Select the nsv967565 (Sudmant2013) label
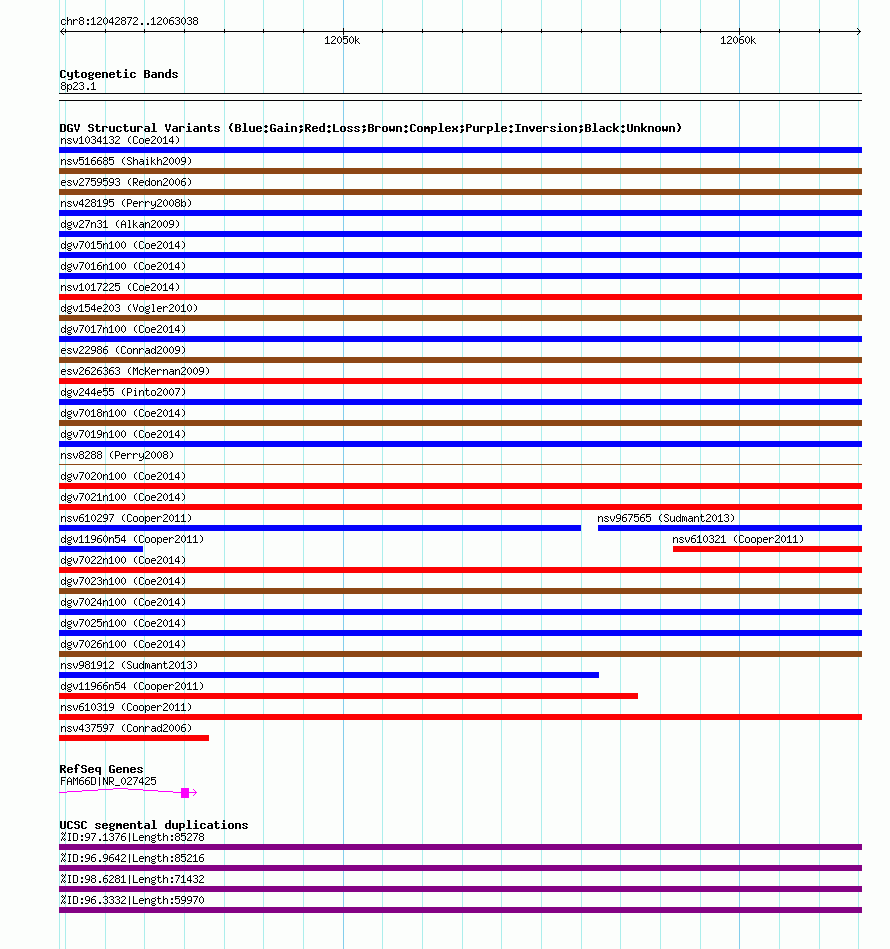Screen dimensions: 890x949 [x=666, y=518]
